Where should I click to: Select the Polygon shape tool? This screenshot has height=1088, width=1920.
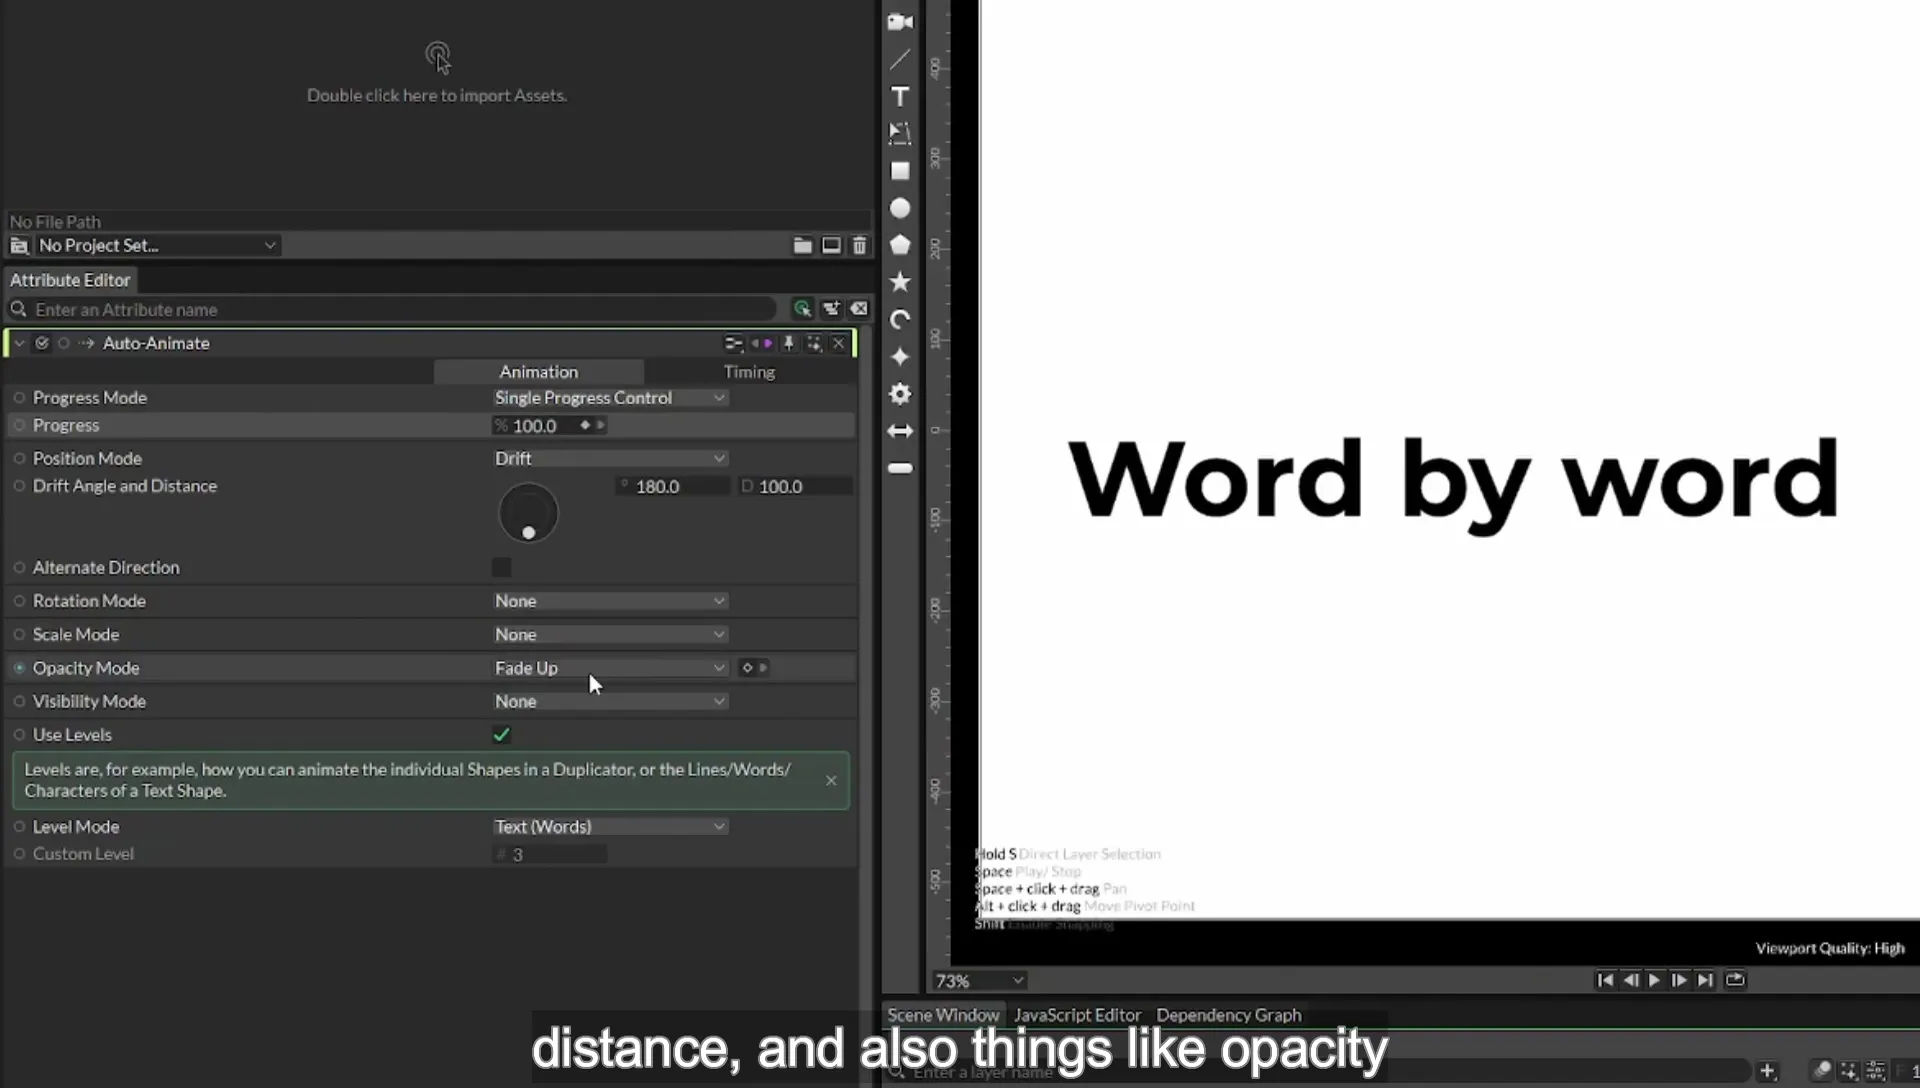click(900, 245)
